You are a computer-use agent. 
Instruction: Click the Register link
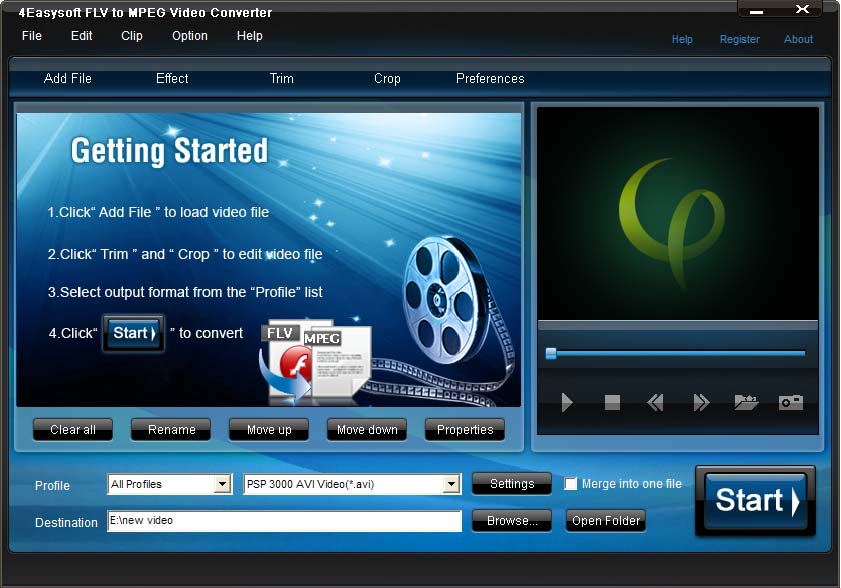[740, 39]
